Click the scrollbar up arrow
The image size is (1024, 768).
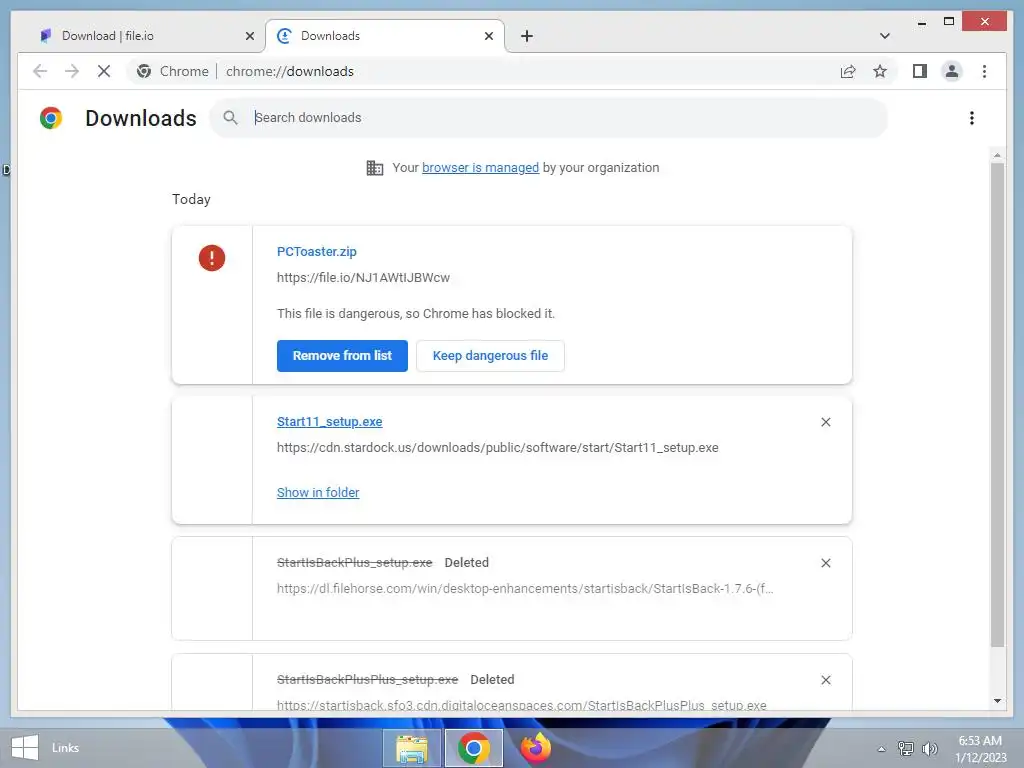997,155
